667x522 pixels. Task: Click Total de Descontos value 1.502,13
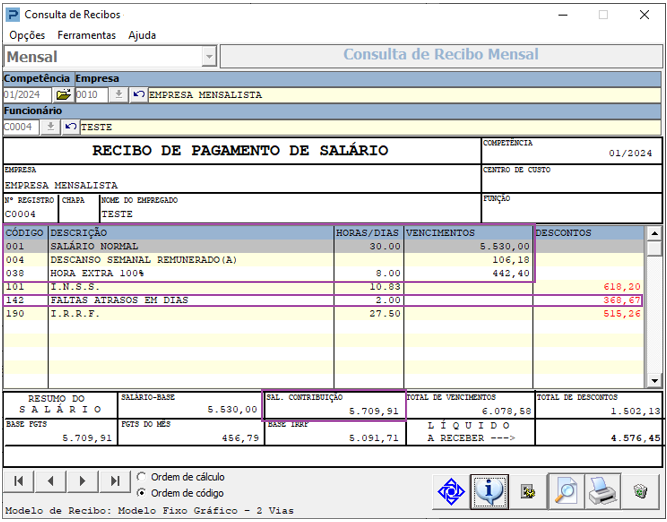pyautogui.click(x=636, y=411)
